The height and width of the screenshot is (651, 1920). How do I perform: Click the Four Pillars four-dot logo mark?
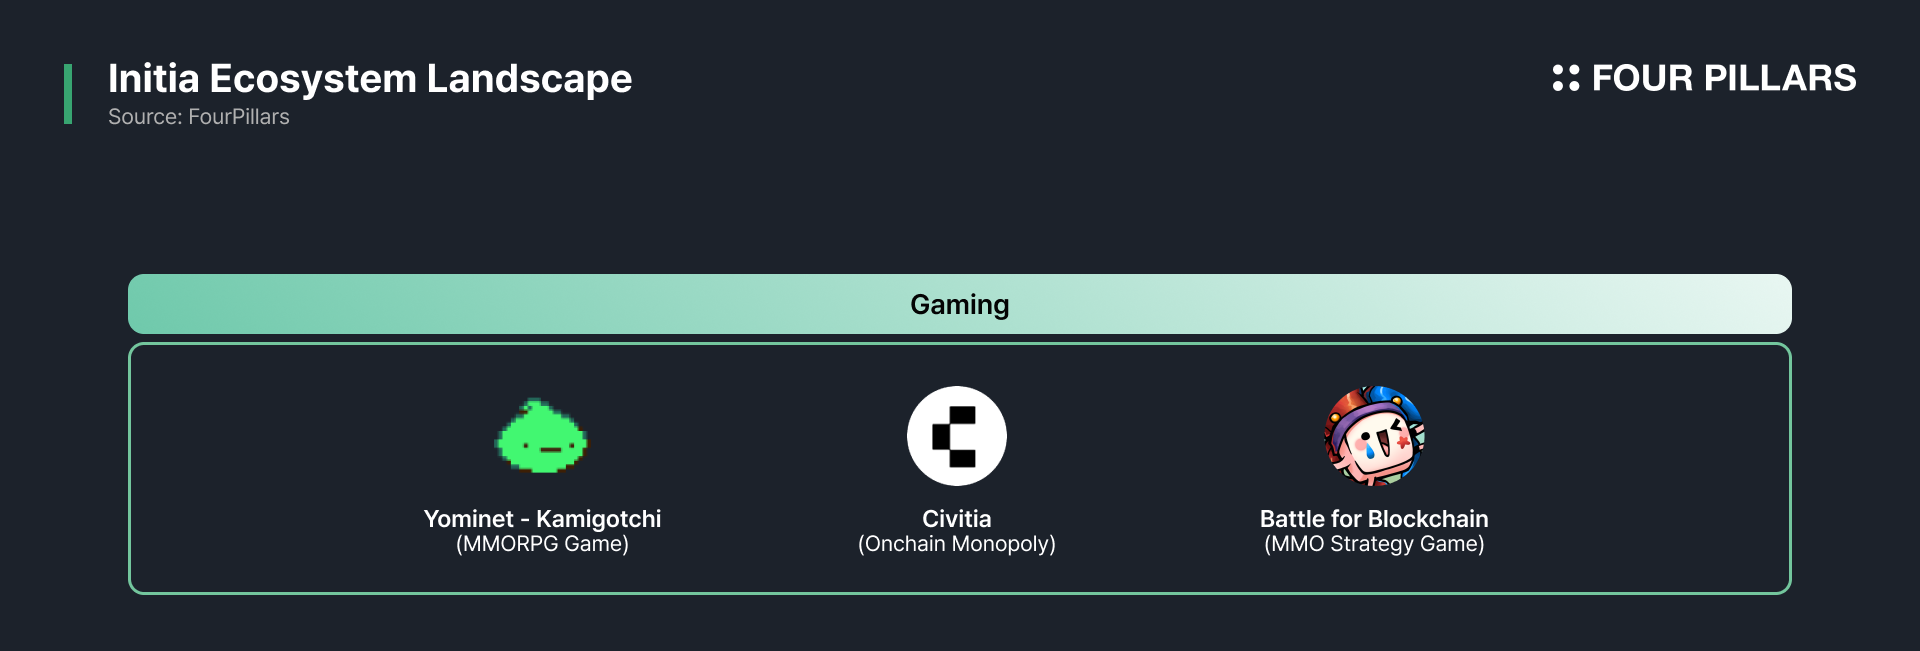coord(1566,78)
